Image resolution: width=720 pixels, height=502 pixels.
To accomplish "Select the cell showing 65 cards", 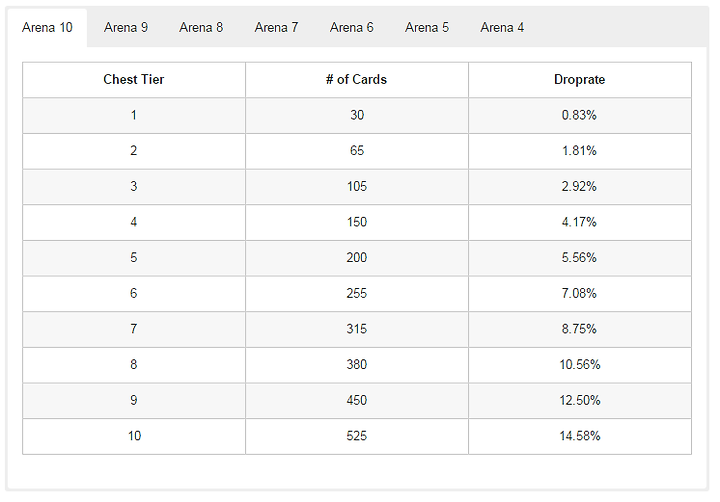I will [356, 151].
